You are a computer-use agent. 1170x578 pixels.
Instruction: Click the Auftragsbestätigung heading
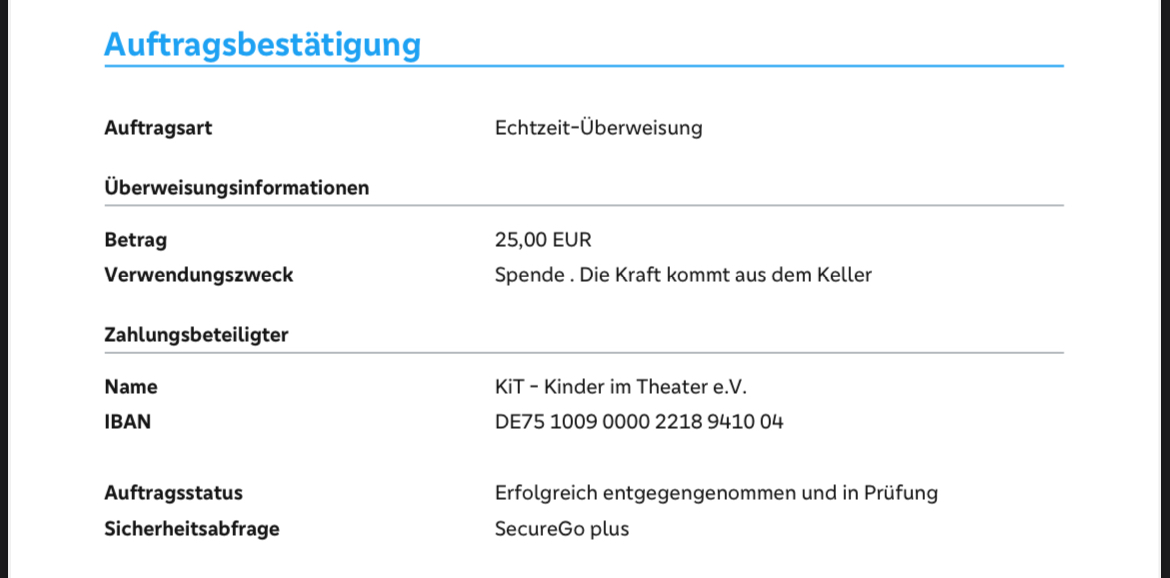pyautogui.click(x=262, y=45)
